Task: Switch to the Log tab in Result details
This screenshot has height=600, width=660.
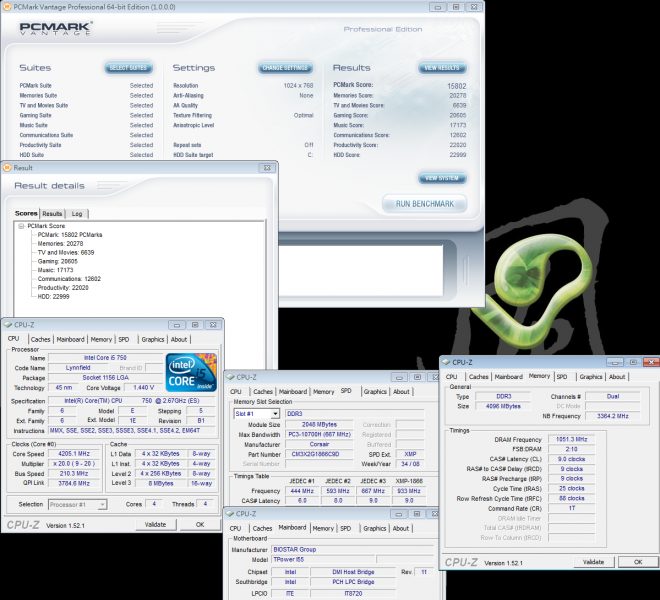Action: (77, 214)
